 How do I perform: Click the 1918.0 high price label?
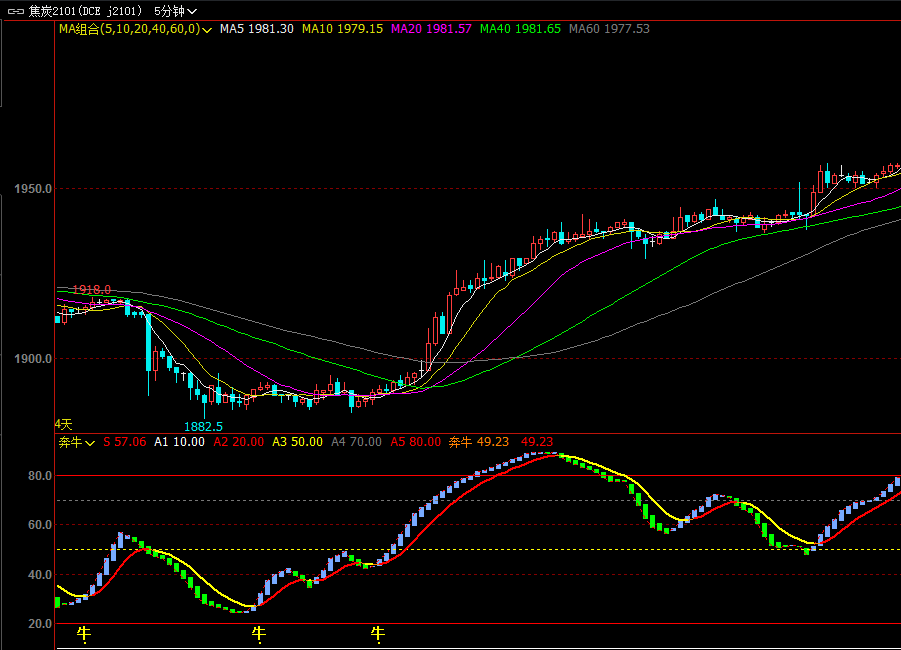tap(92, 290)
